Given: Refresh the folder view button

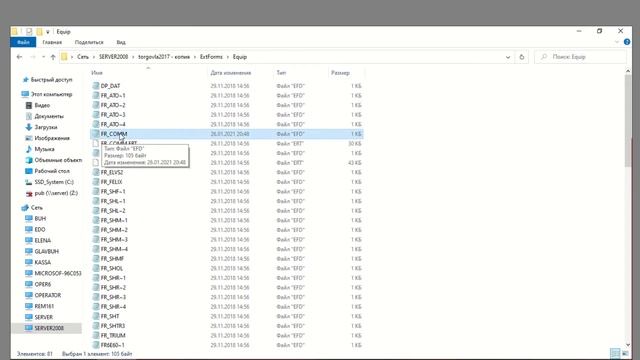Looking at the screenshot, I should coord(522,57).
